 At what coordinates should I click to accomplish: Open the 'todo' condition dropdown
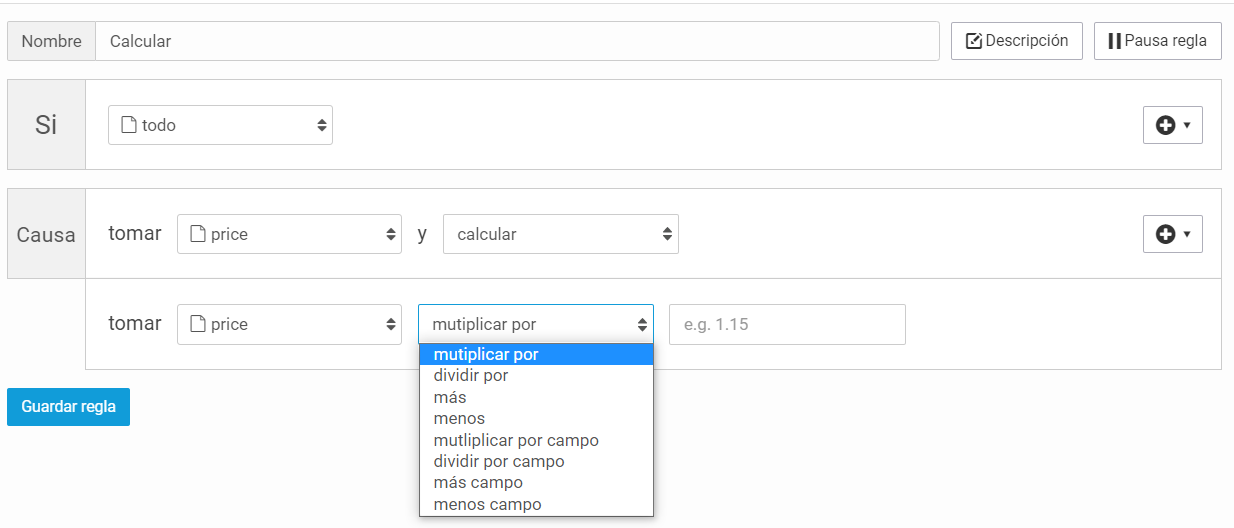[x=220, y=125]
